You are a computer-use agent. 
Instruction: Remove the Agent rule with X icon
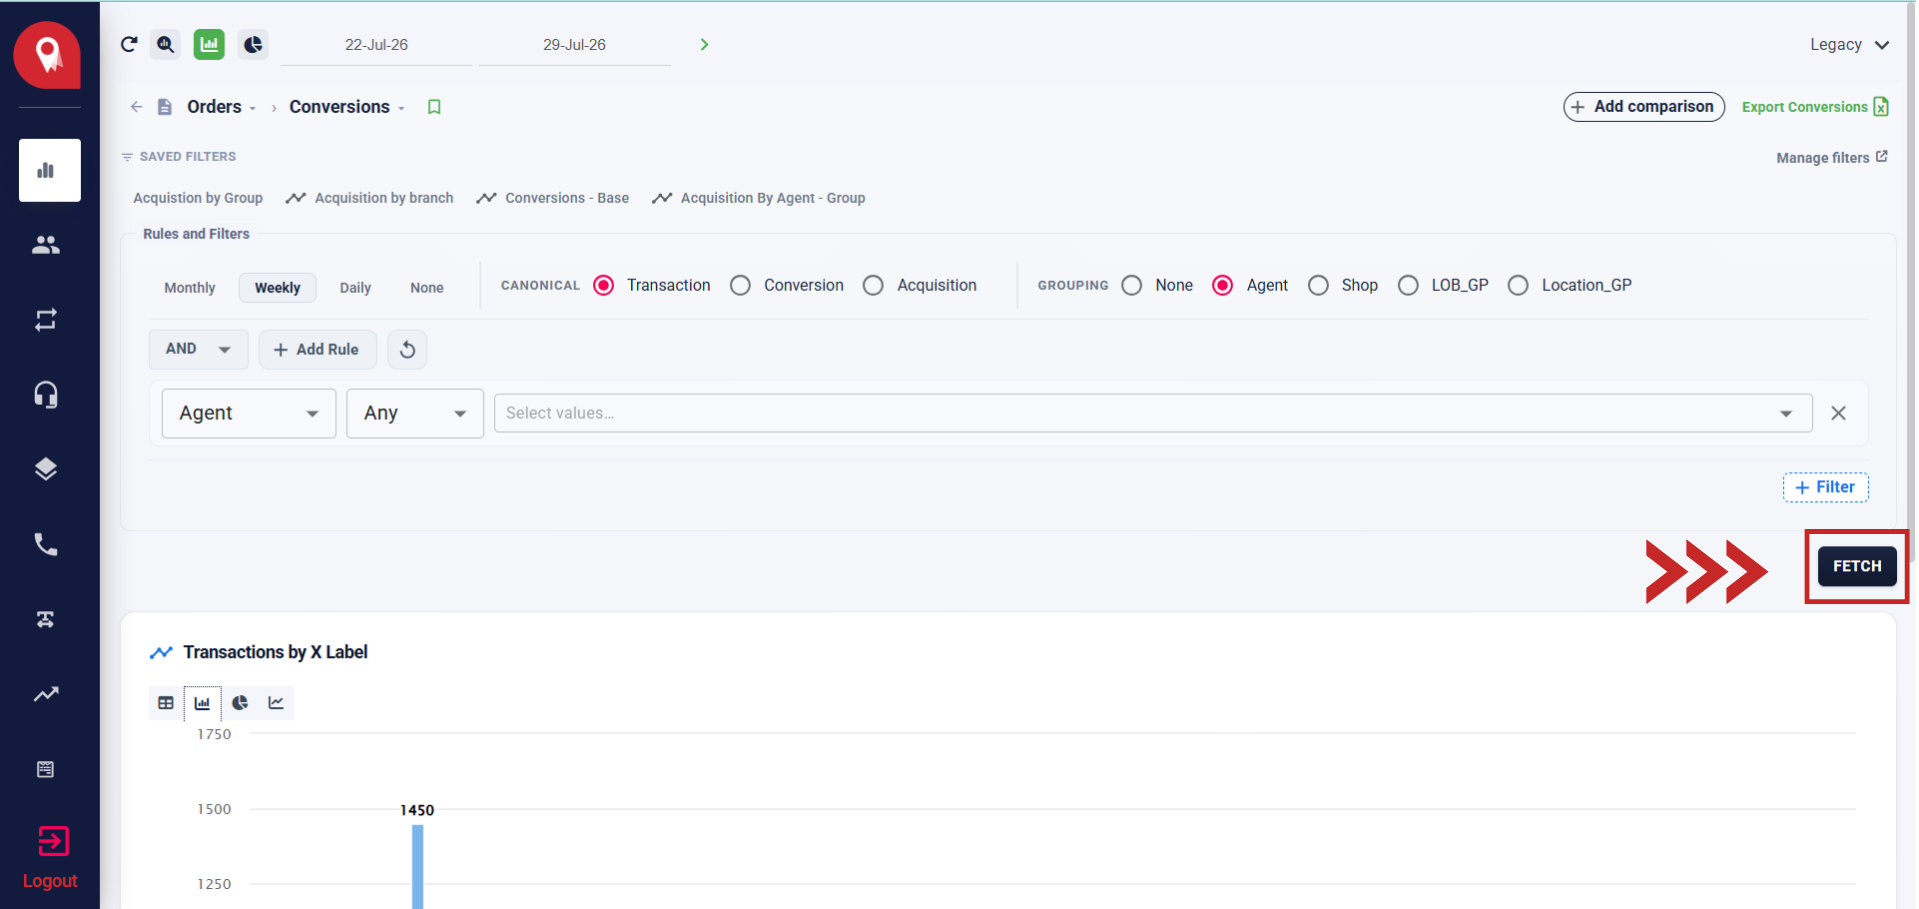coord(1838,413)
